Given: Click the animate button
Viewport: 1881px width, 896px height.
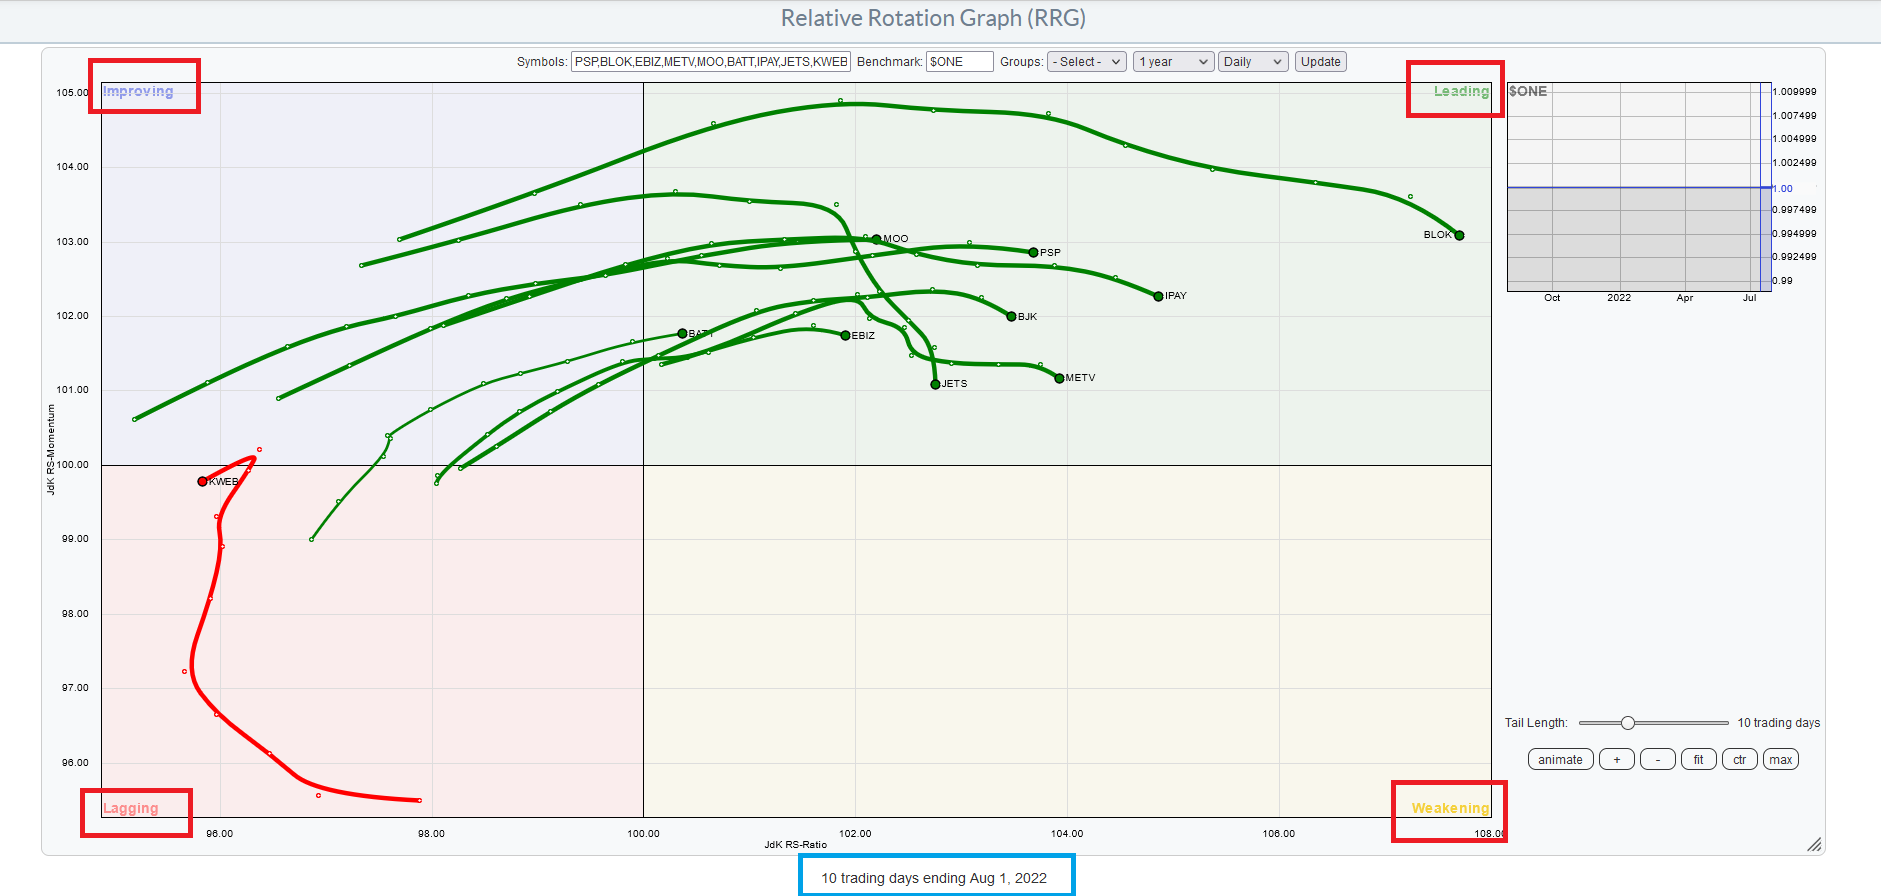Looking at the screenshot, I should coord(1560,760).
